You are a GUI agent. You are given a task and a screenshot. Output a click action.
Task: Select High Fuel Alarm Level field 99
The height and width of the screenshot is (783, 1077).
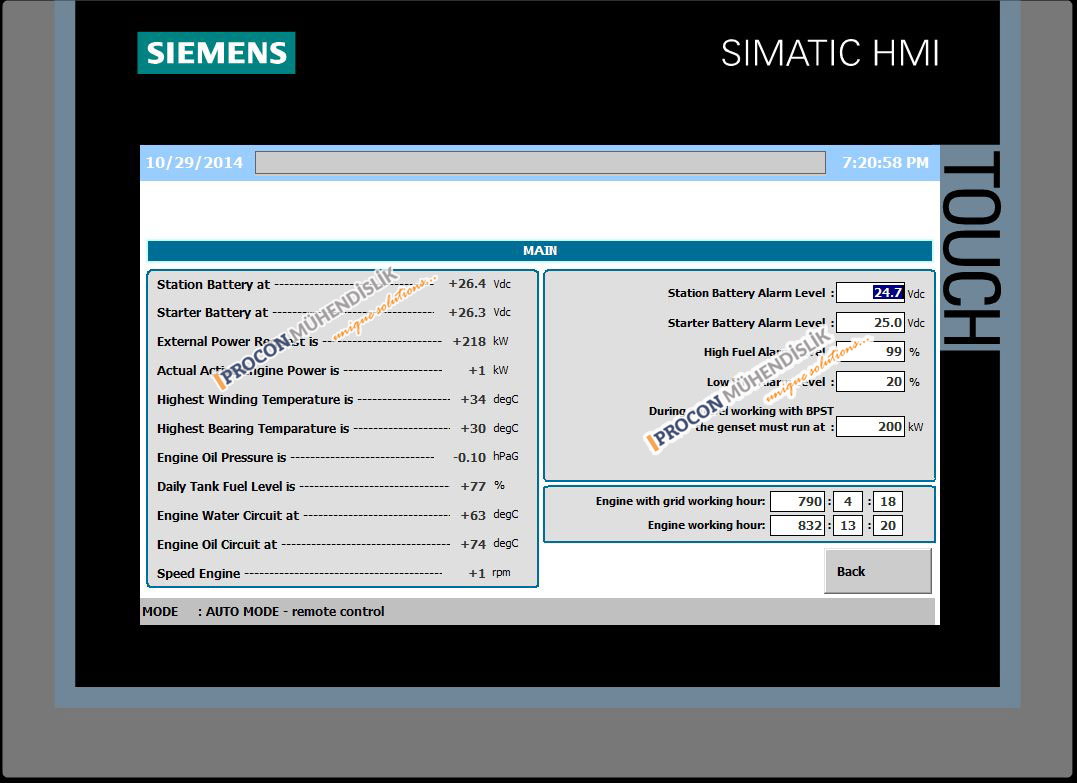pyautogui.click(x=870, y=352)
